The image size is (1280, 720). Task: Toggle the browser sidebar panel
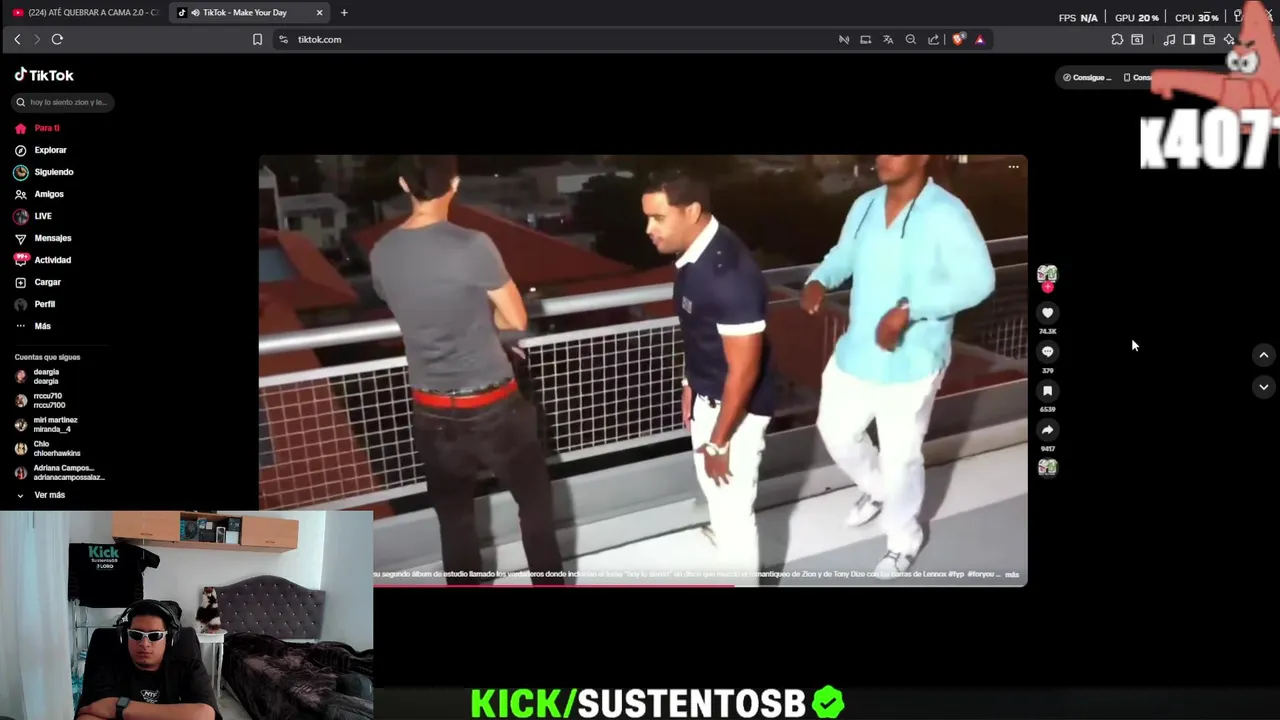pyautogui.click(x=1189, y=39)
